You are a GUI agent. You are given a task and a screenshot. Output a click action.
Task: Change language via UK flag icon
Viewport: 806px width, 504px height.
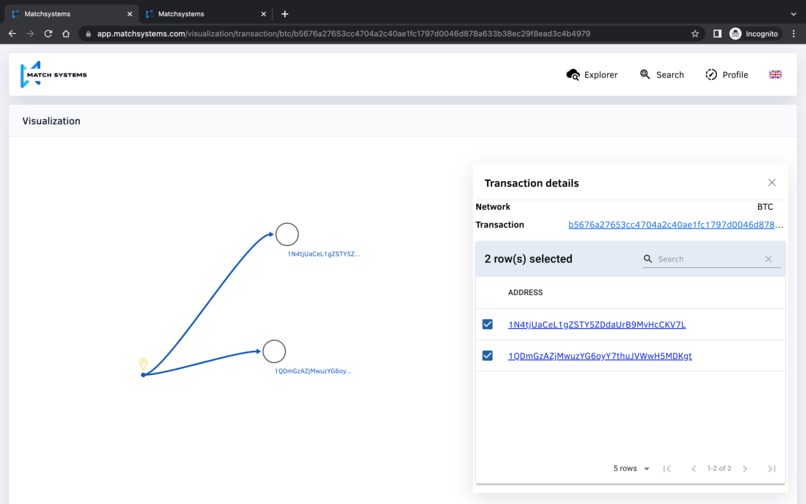(775, 75)
